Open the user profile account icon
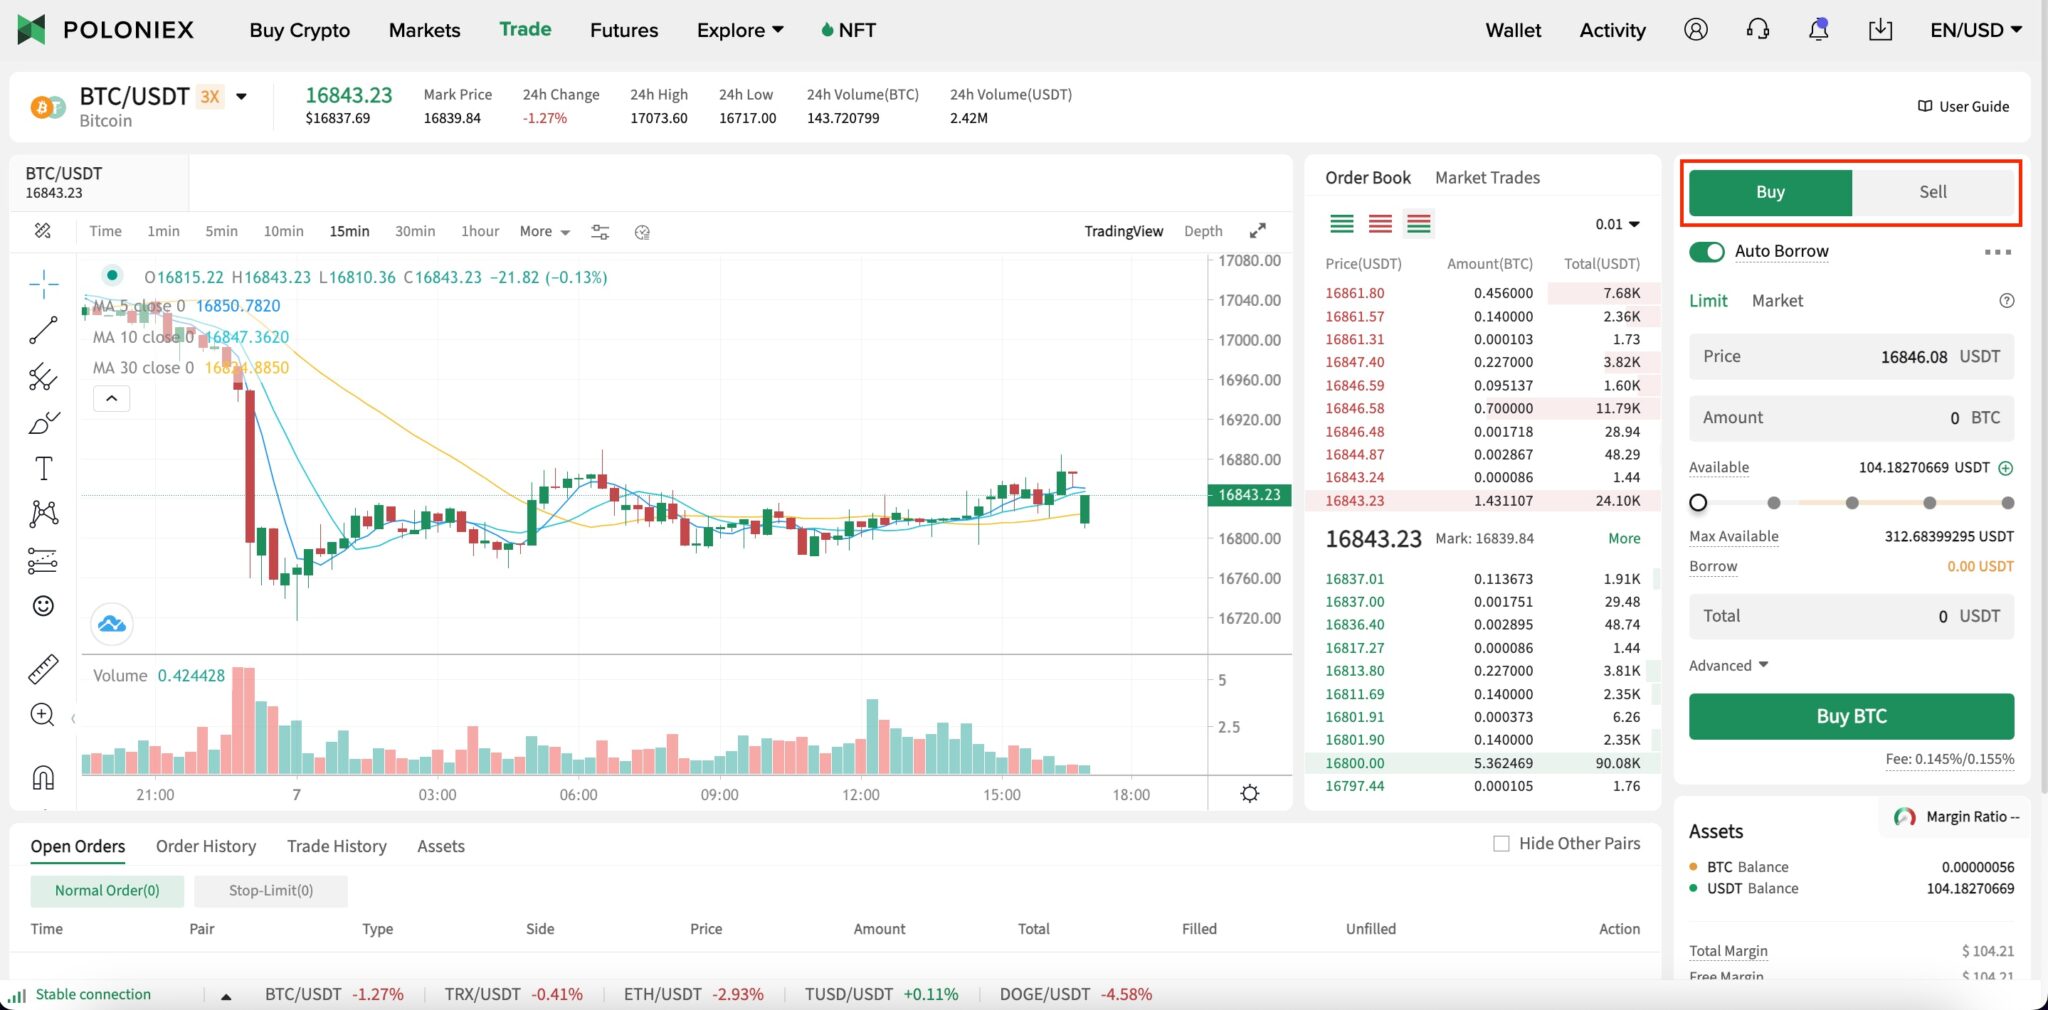The height and width of the screenshot is (1010, 2048). coord(1695,30)
